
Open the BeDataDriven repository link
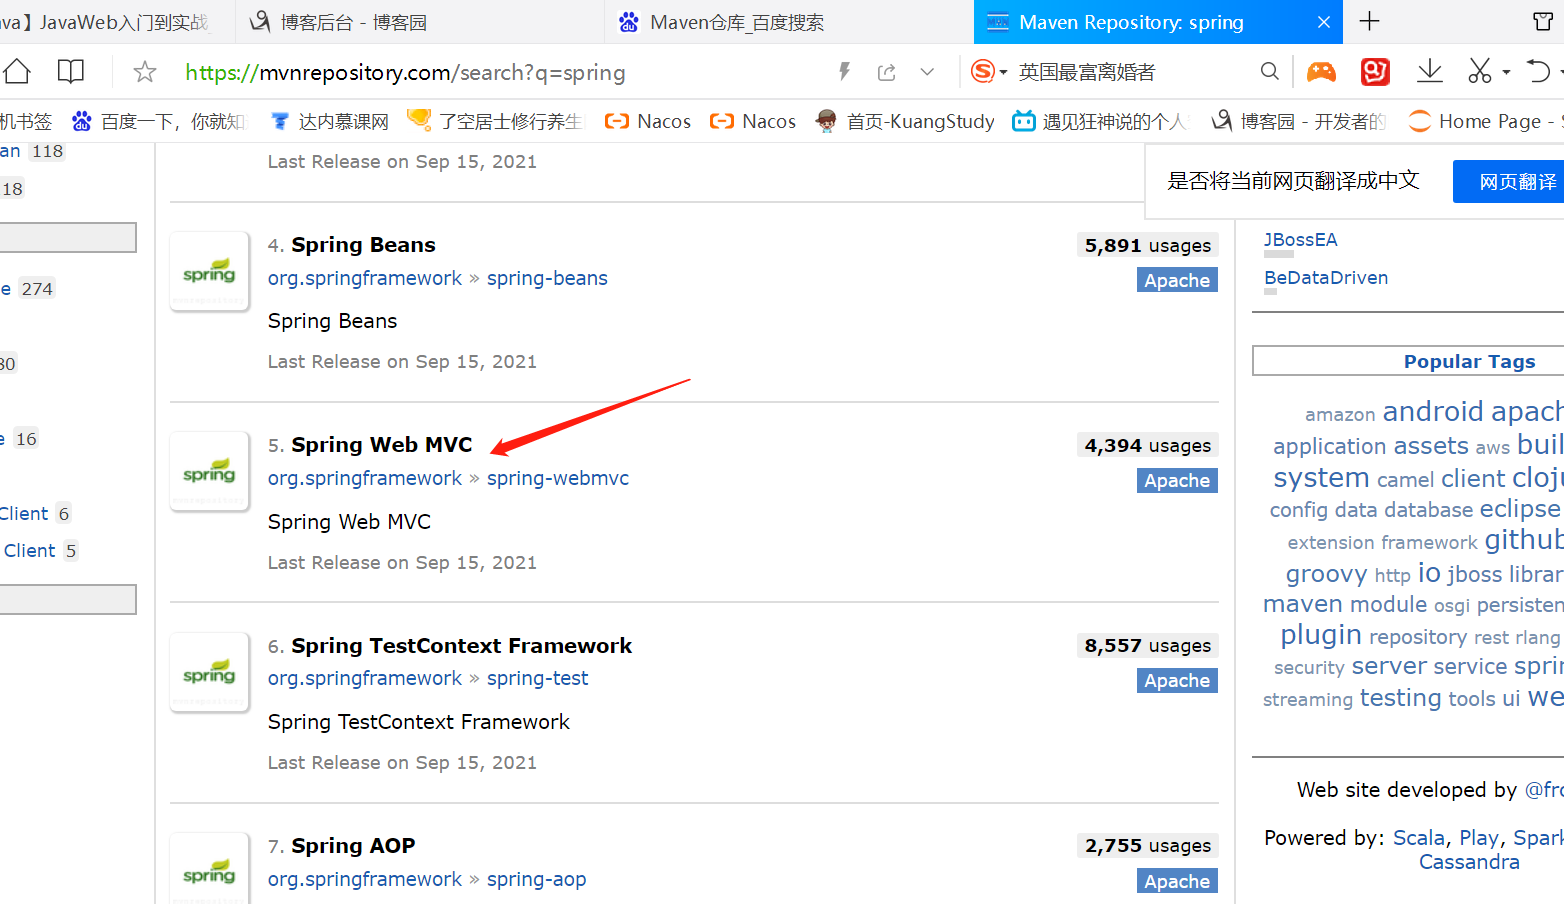click(1326, 278)
